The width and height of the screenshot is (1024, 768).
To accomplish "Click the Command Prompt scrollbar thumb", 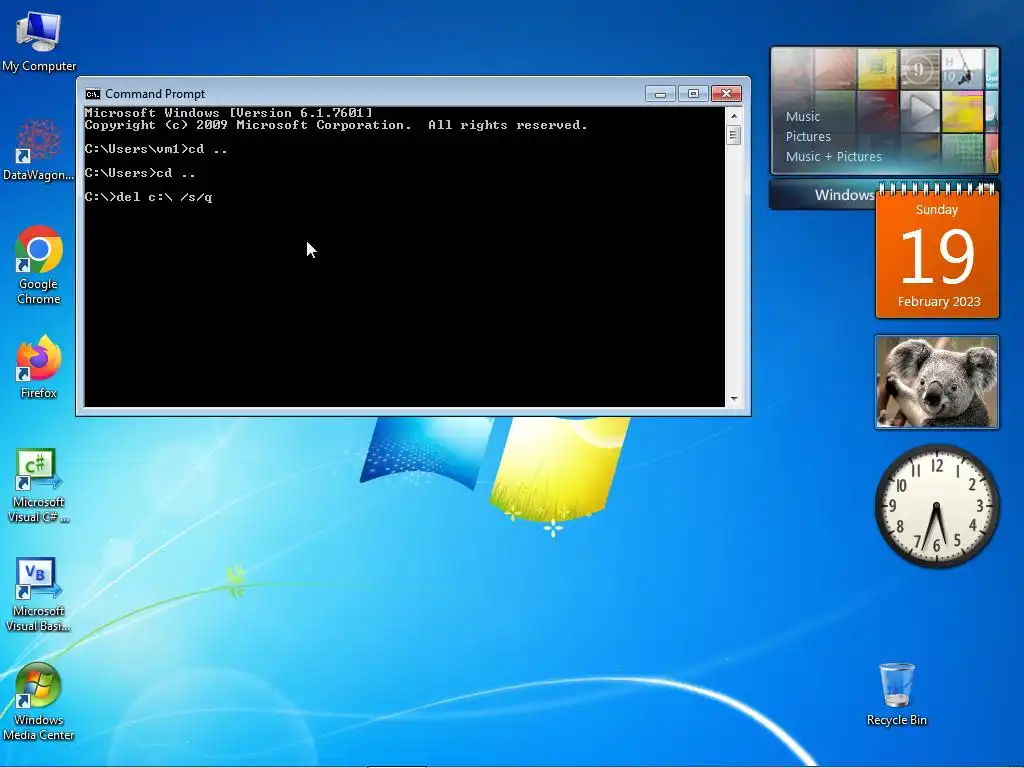I will (x=734, y=136).
